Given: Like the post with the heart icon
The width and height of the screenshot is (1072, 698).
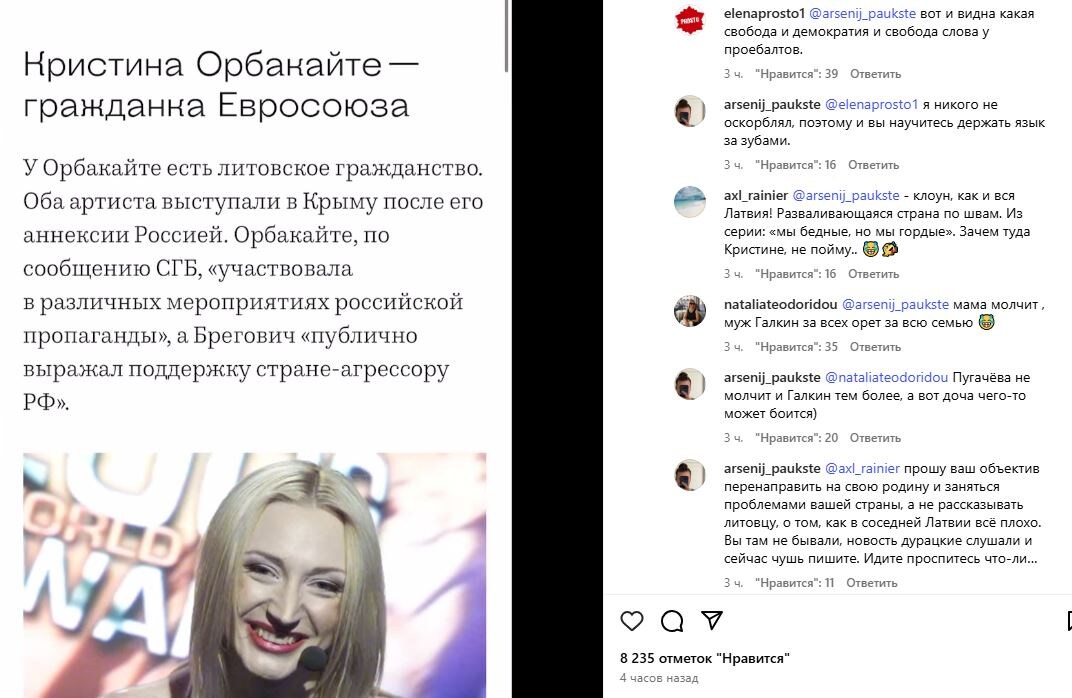Looking at the screenshot, I should [x=632, y=621].
